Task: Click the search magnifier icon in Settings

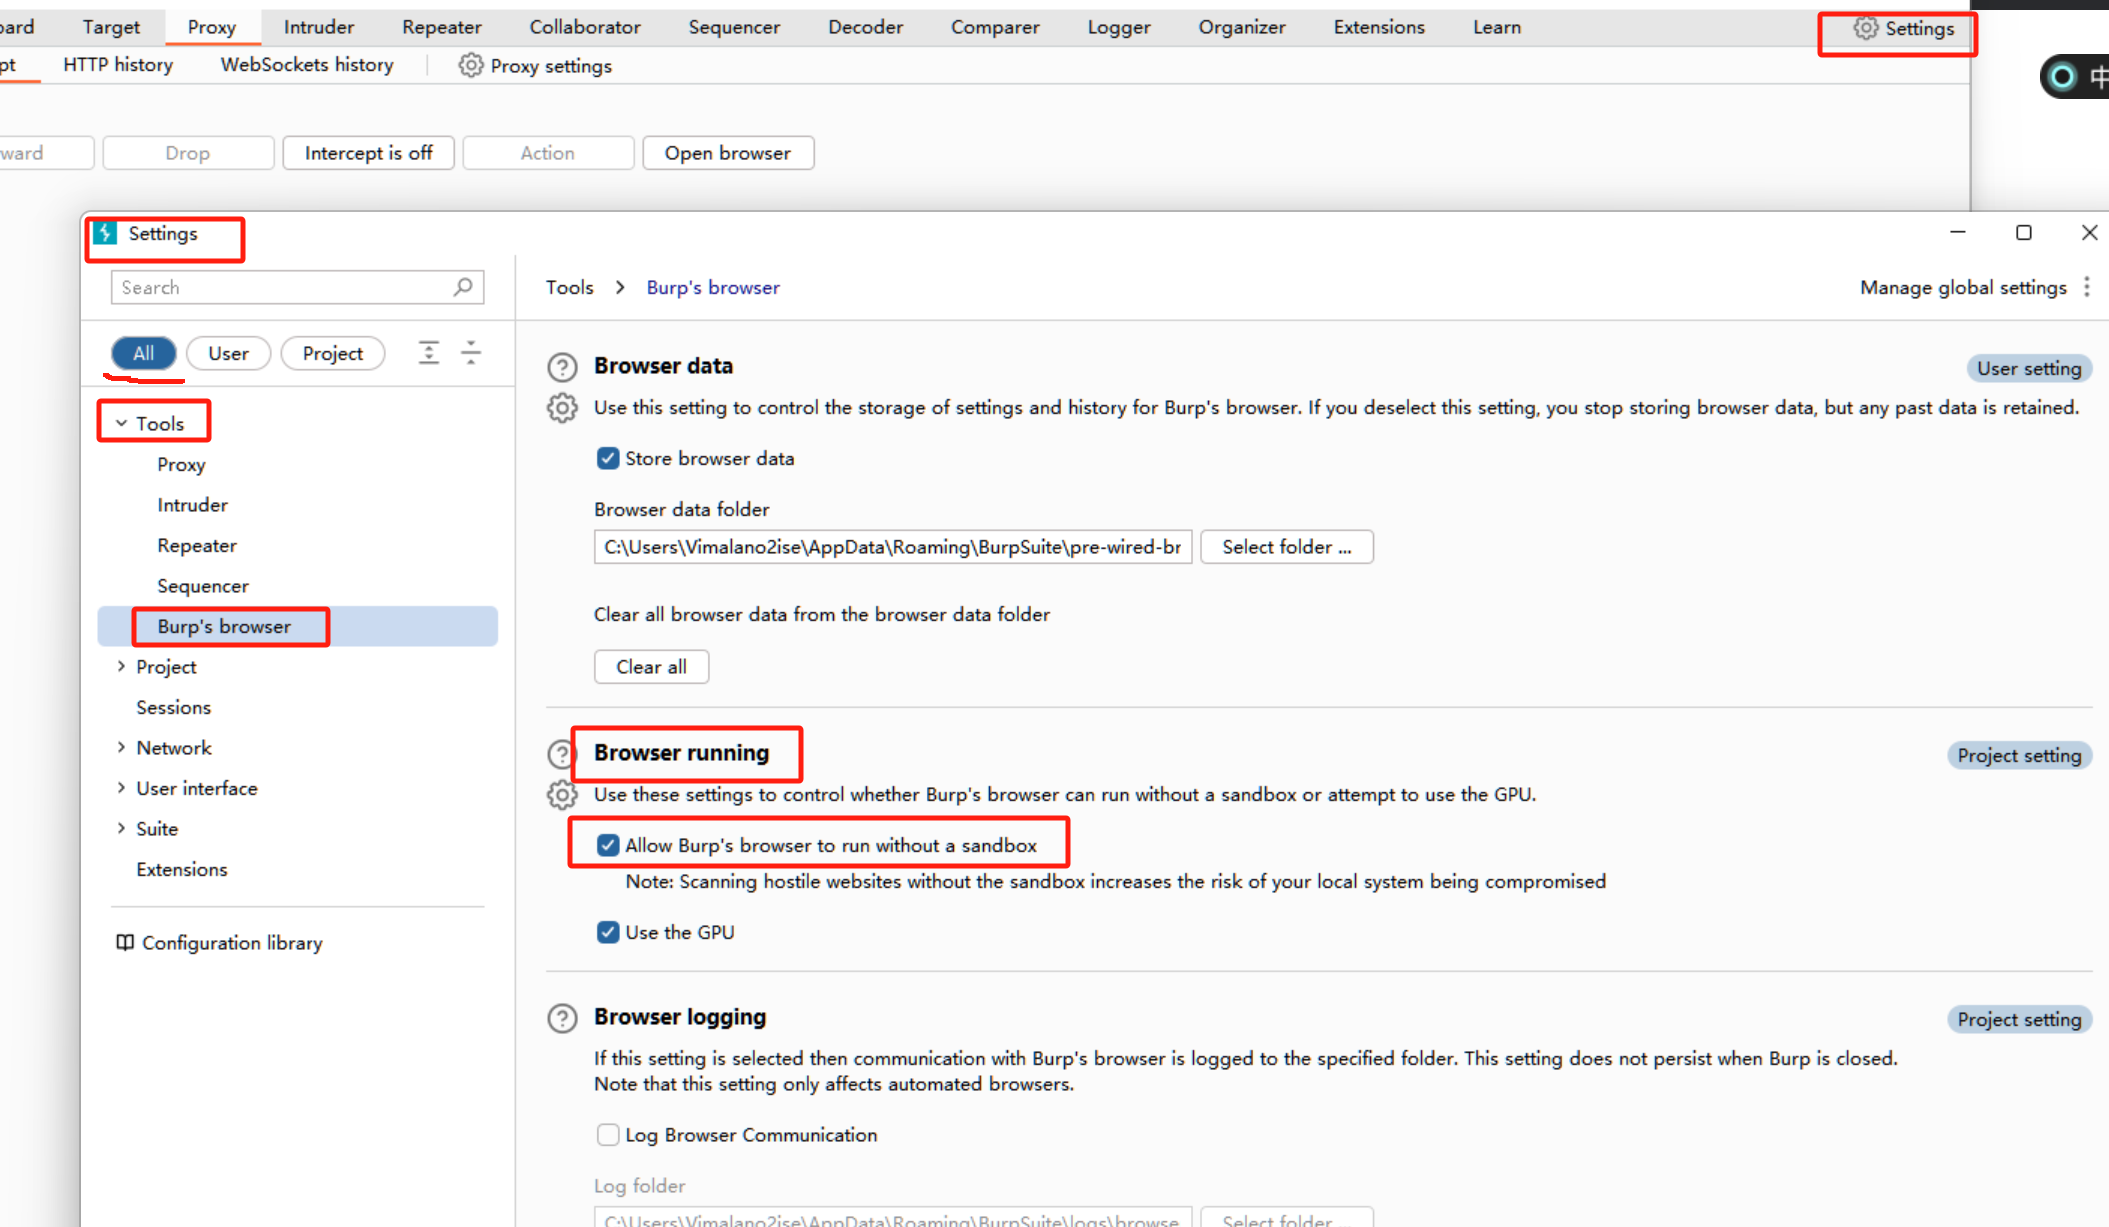Action: tap(463, 287)
